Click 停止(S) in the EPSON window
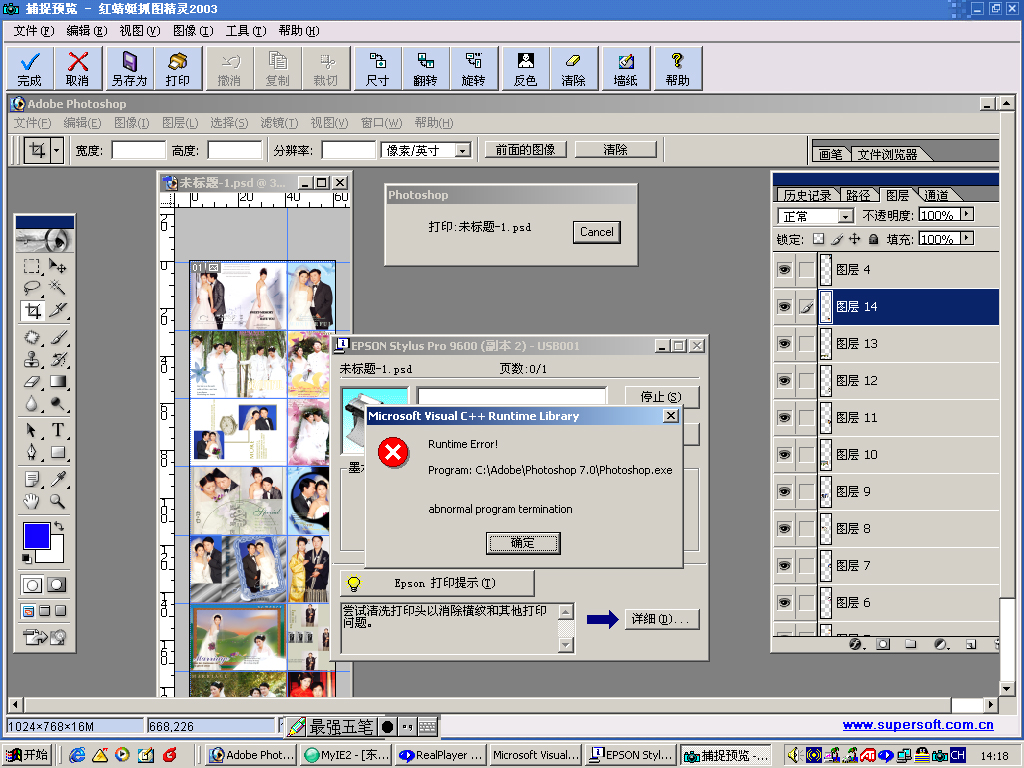The height and width of the screenshot is (768, 1024). click(661, 396)
